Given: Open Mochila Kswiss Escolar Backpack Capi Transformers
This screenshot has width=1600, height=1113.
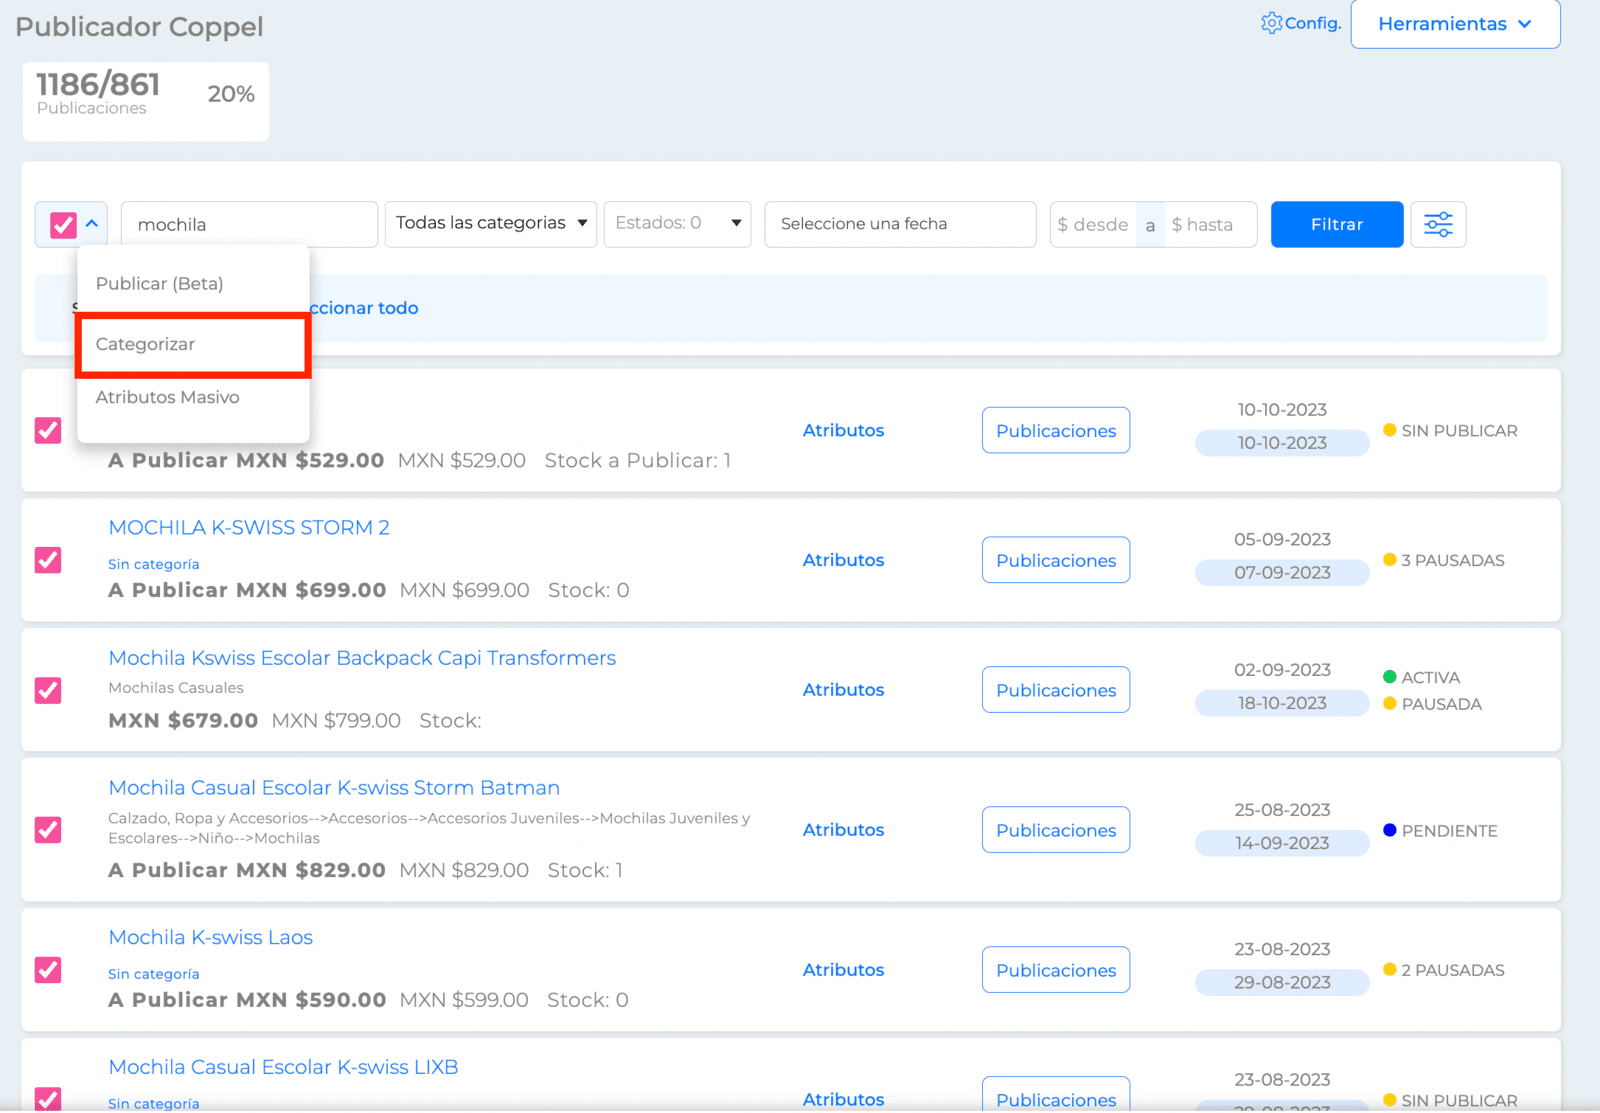Looking at the screenshot, I should tap(362, 658).
